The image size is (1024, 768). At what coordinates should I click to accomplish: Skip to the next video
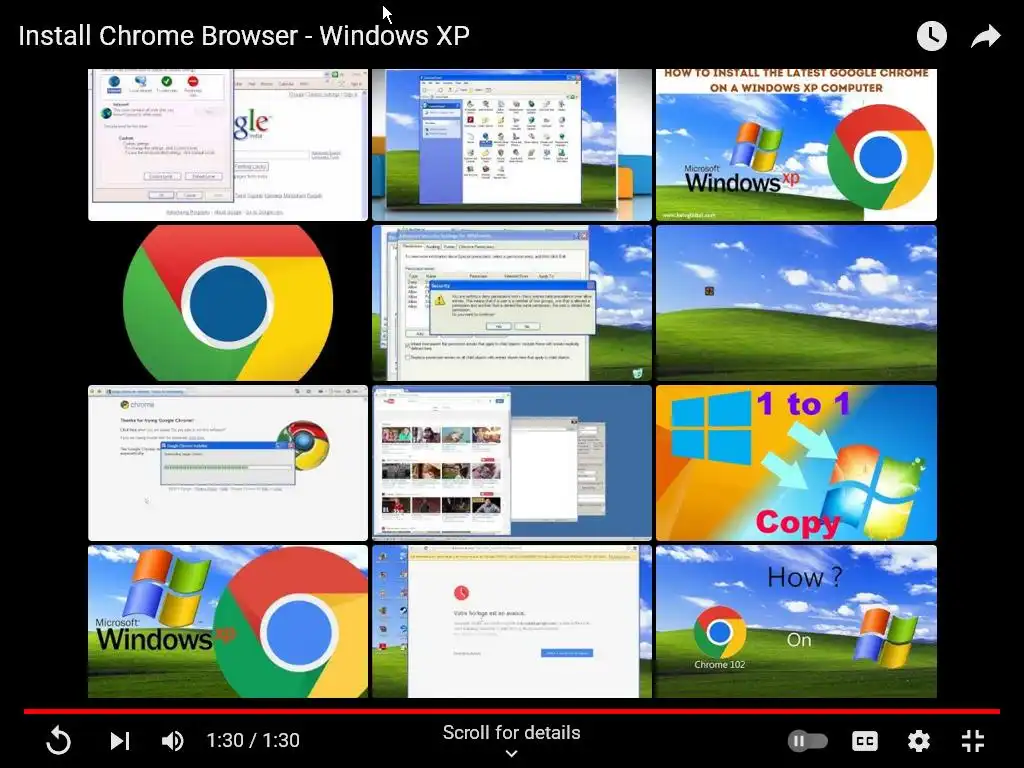pyautogui.click(x=120, y=741)
